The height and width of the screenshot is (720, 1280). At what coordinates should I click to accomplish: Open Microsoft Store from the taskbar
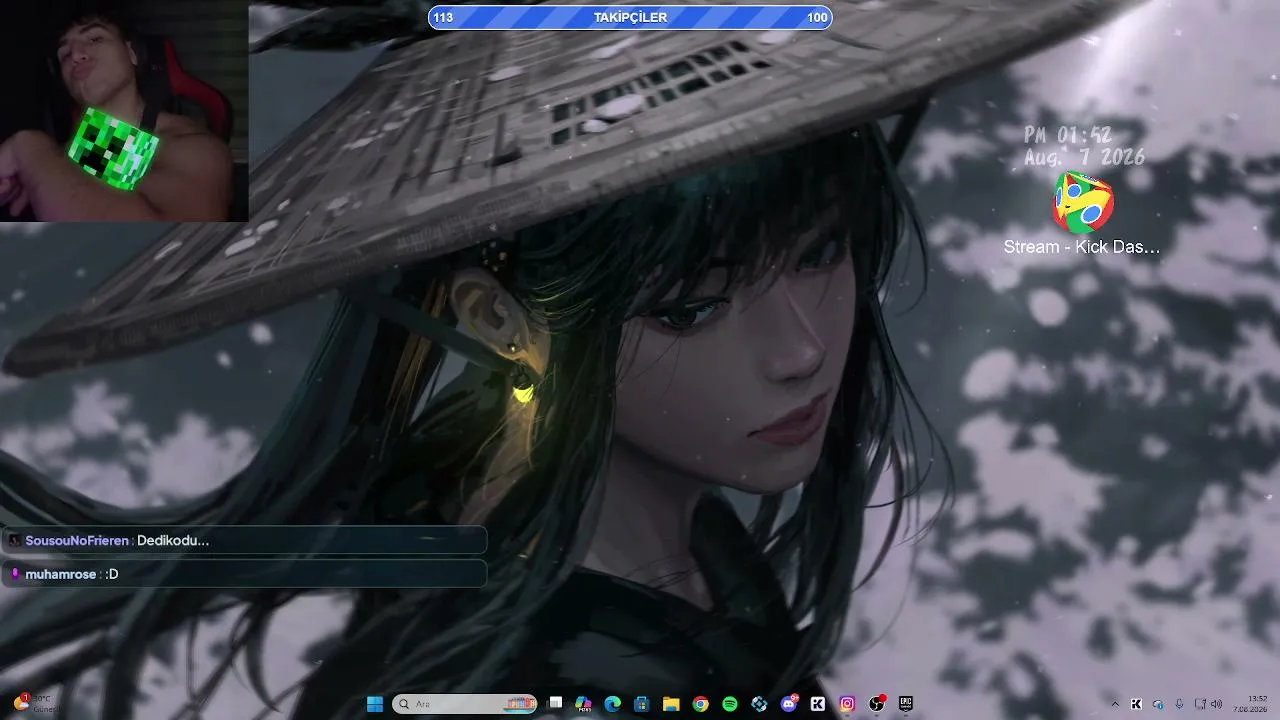point(642,704)
